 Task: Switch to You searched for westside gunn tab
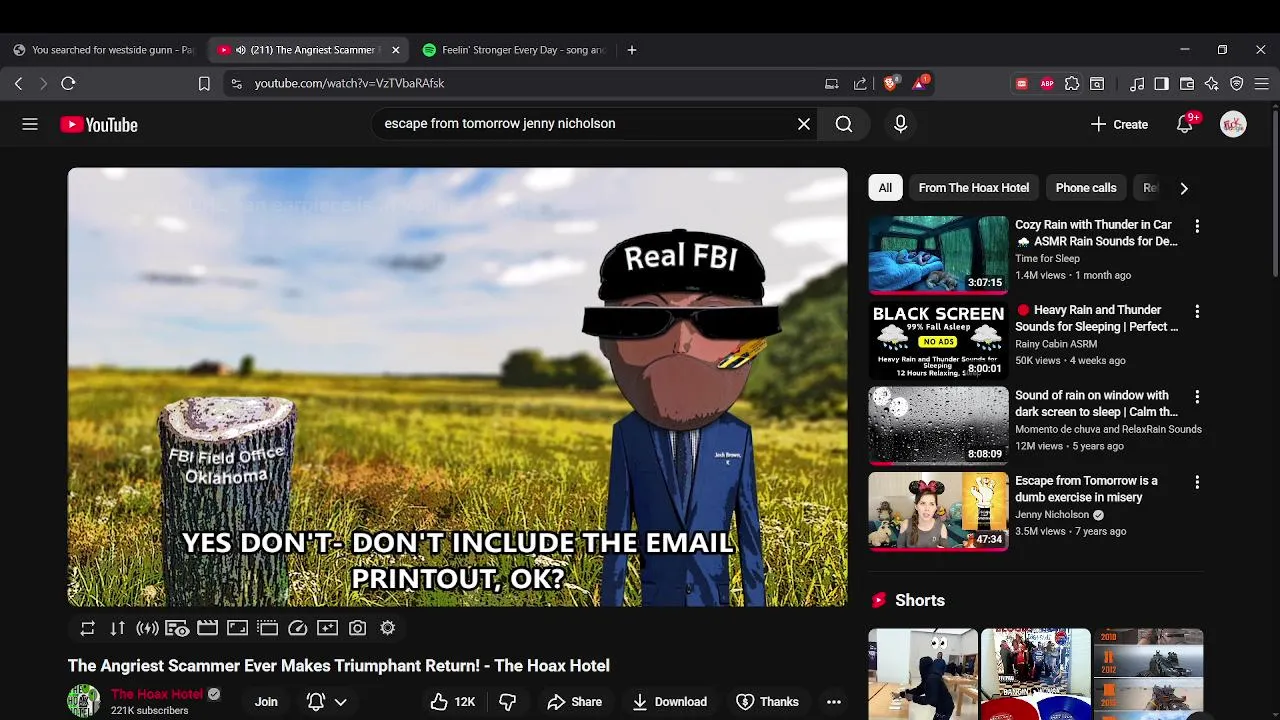click(x=104, y=50)
